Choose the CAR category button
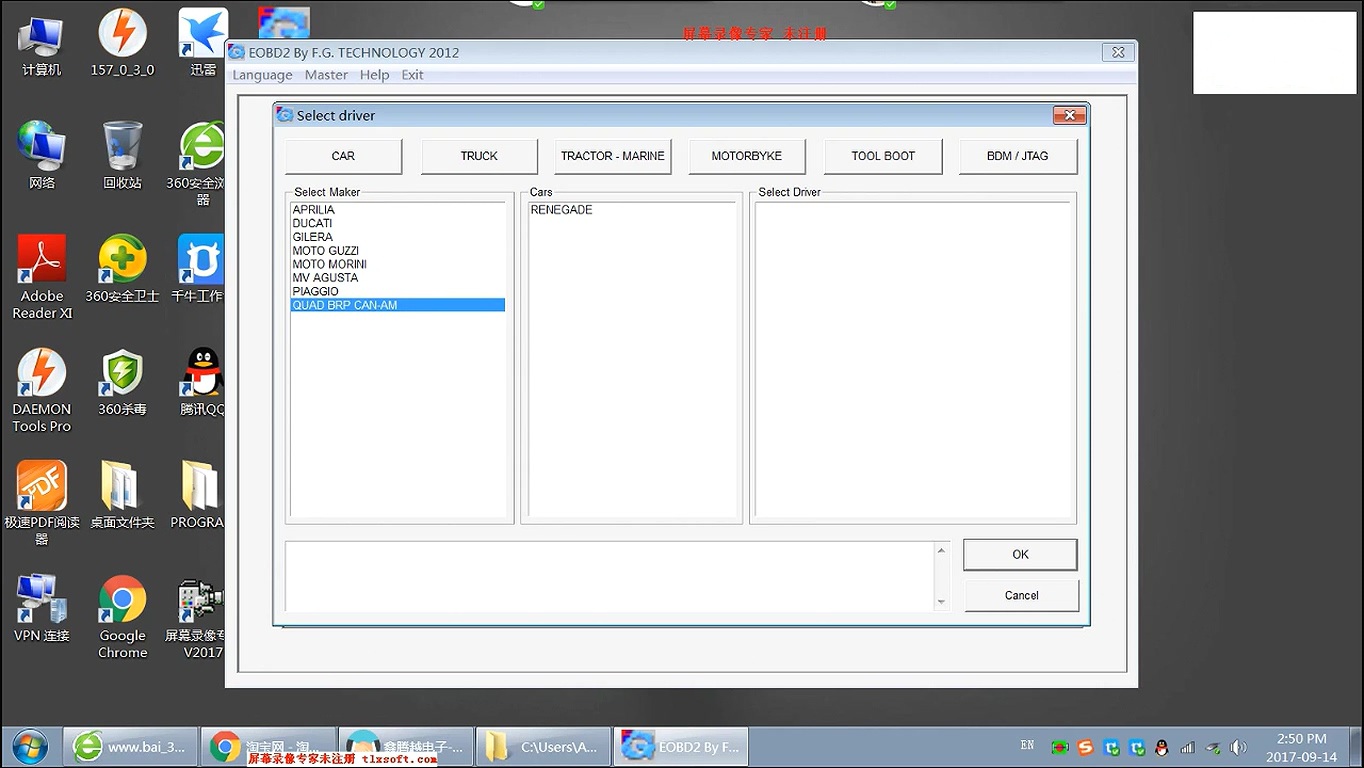Viewport: 1364px width, 768px height. 343,156
